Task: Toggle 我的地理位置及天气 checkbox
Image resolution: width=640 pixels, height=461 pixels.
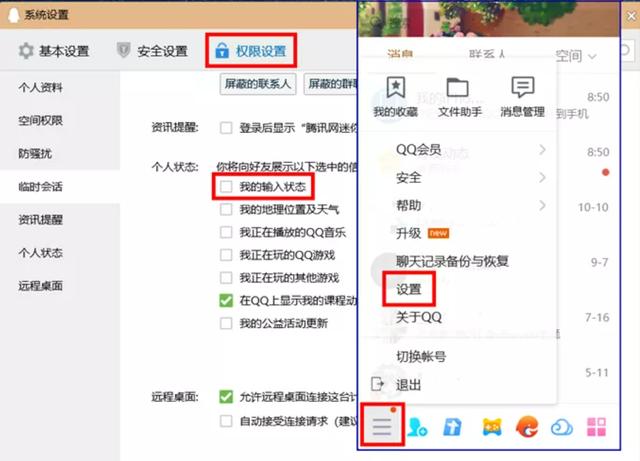Action: click(x=226, y=209)
